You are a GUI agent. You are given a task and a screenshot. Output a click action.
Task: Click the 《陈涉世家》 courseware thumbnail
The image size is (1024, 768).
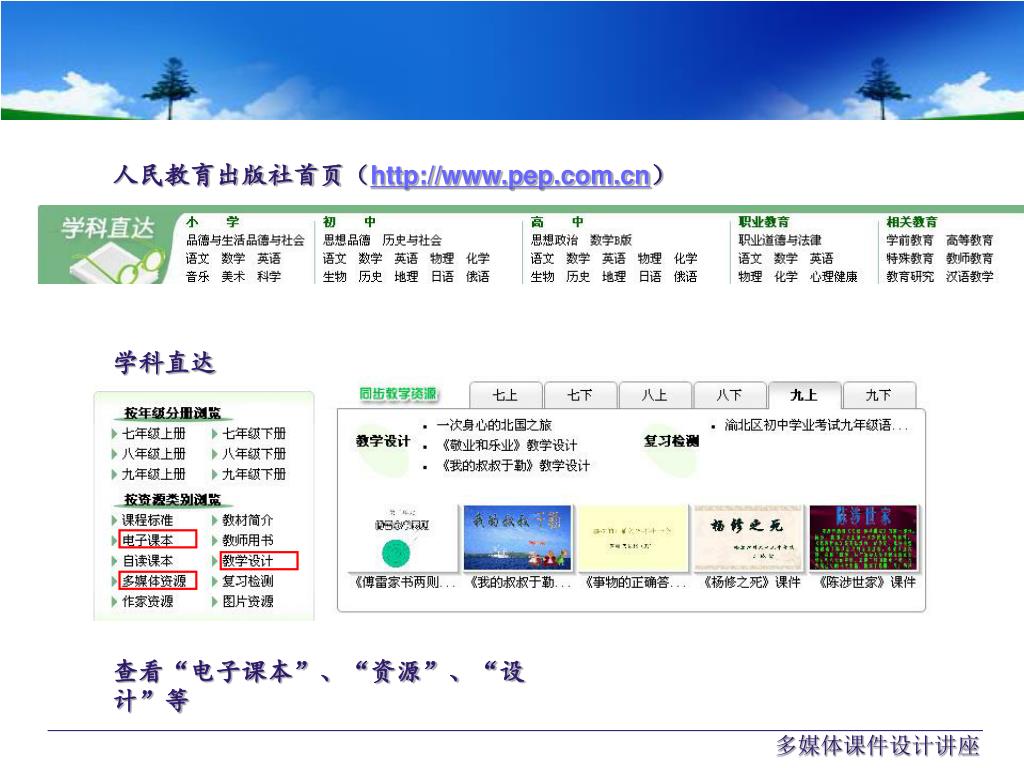coord(863,537)
